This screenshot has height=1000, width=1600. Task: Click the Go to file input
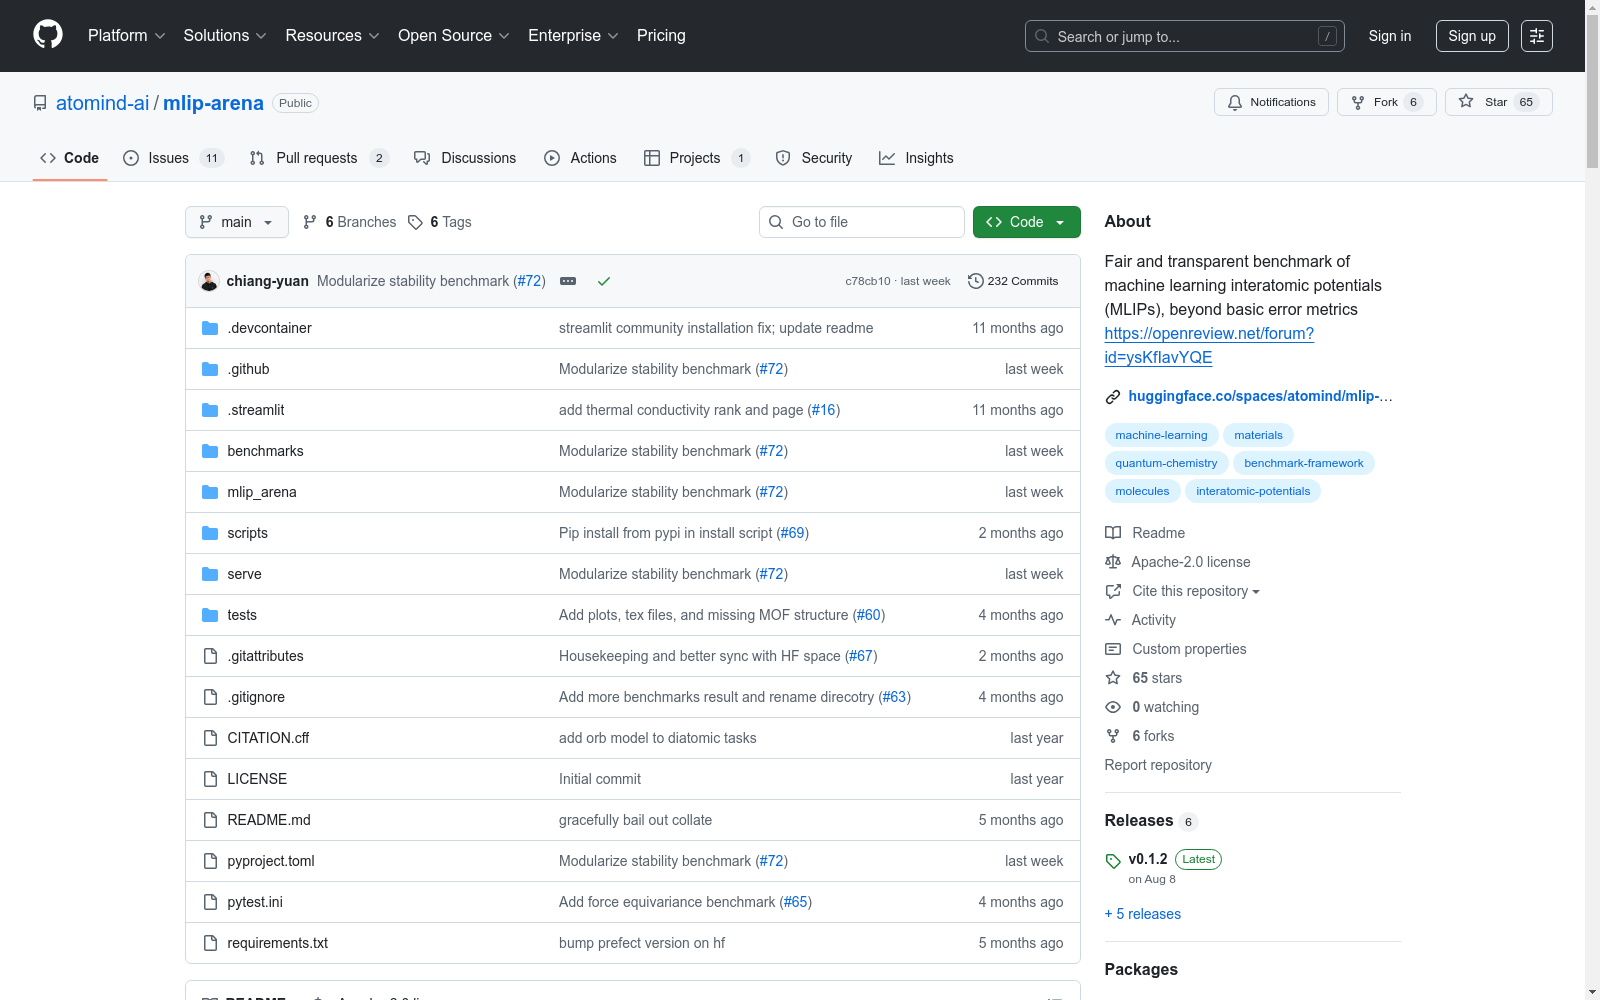pos(862,222)
